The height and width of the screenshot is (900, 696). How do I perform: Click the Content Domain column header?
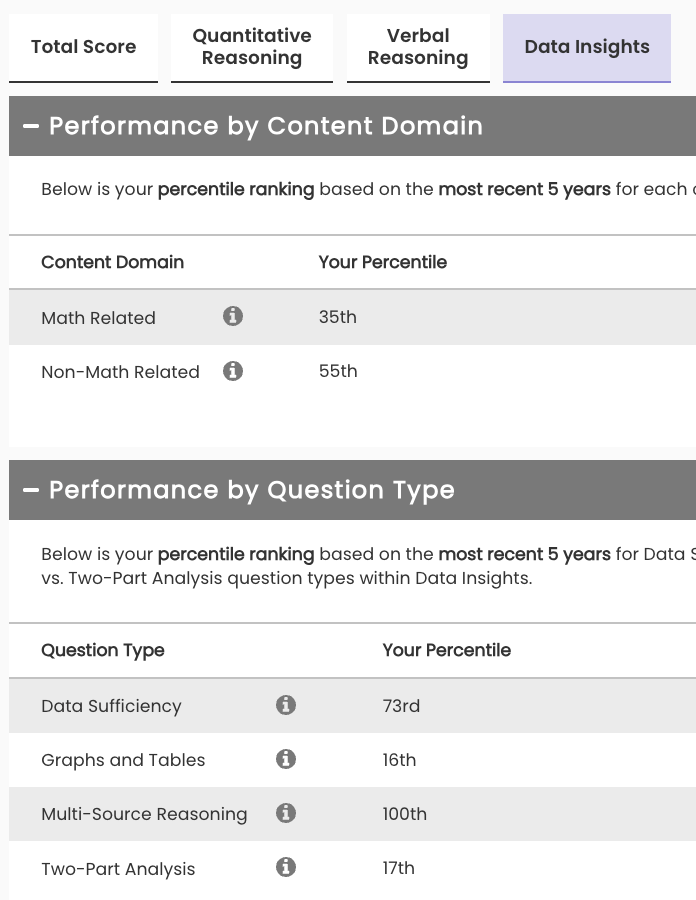click(x=112, y=262)
